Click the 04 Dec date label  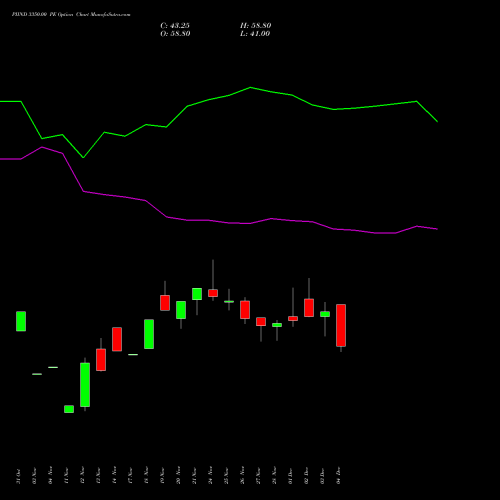[x=338, y=476]
